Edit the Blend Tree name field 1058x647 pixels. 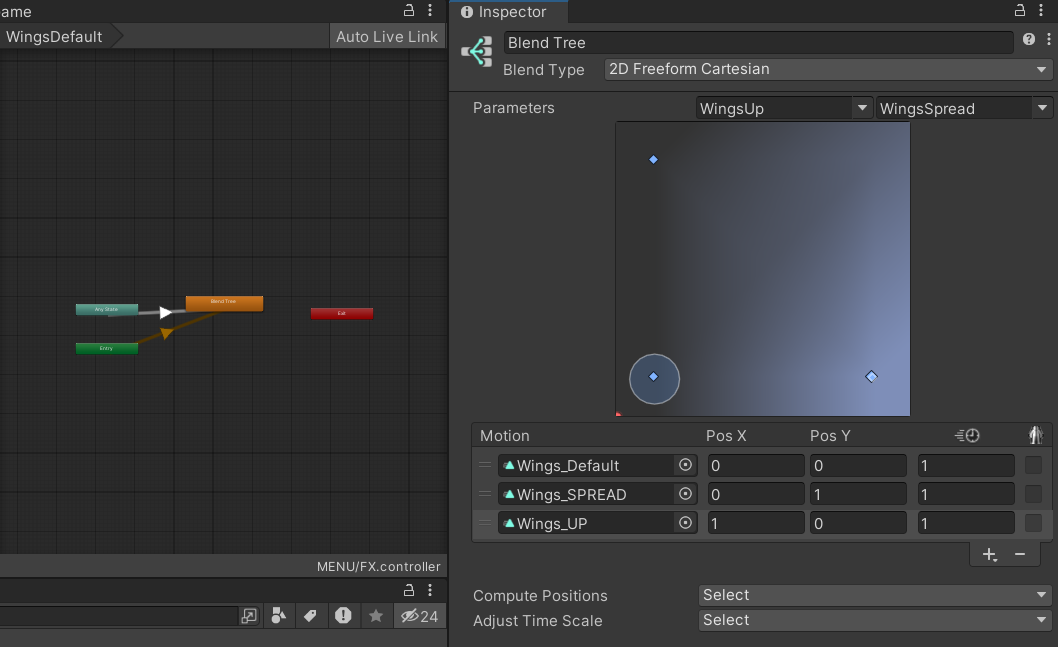[x=758, y=43]
